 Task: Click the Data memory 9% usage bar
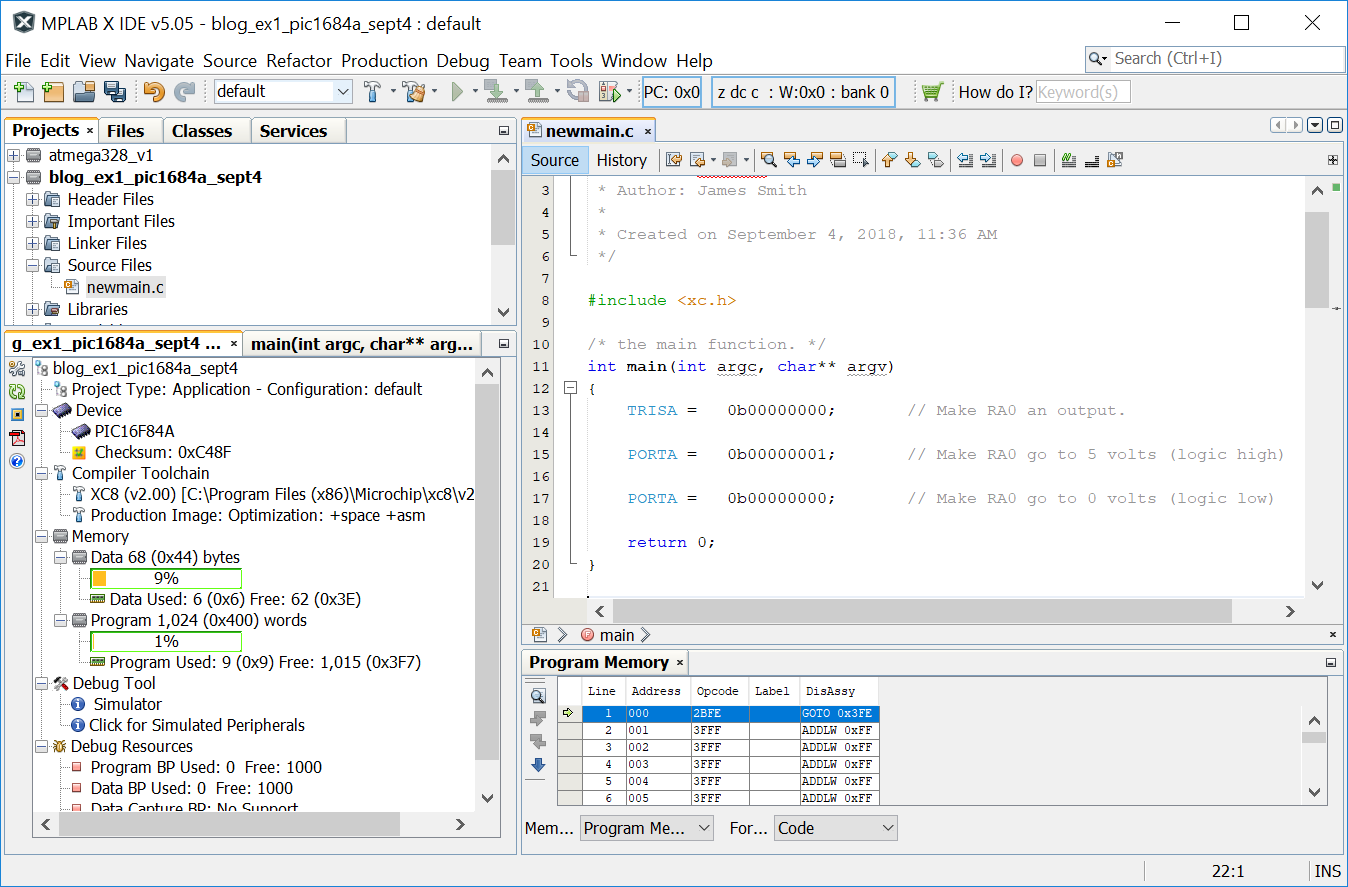click(166, 579)
